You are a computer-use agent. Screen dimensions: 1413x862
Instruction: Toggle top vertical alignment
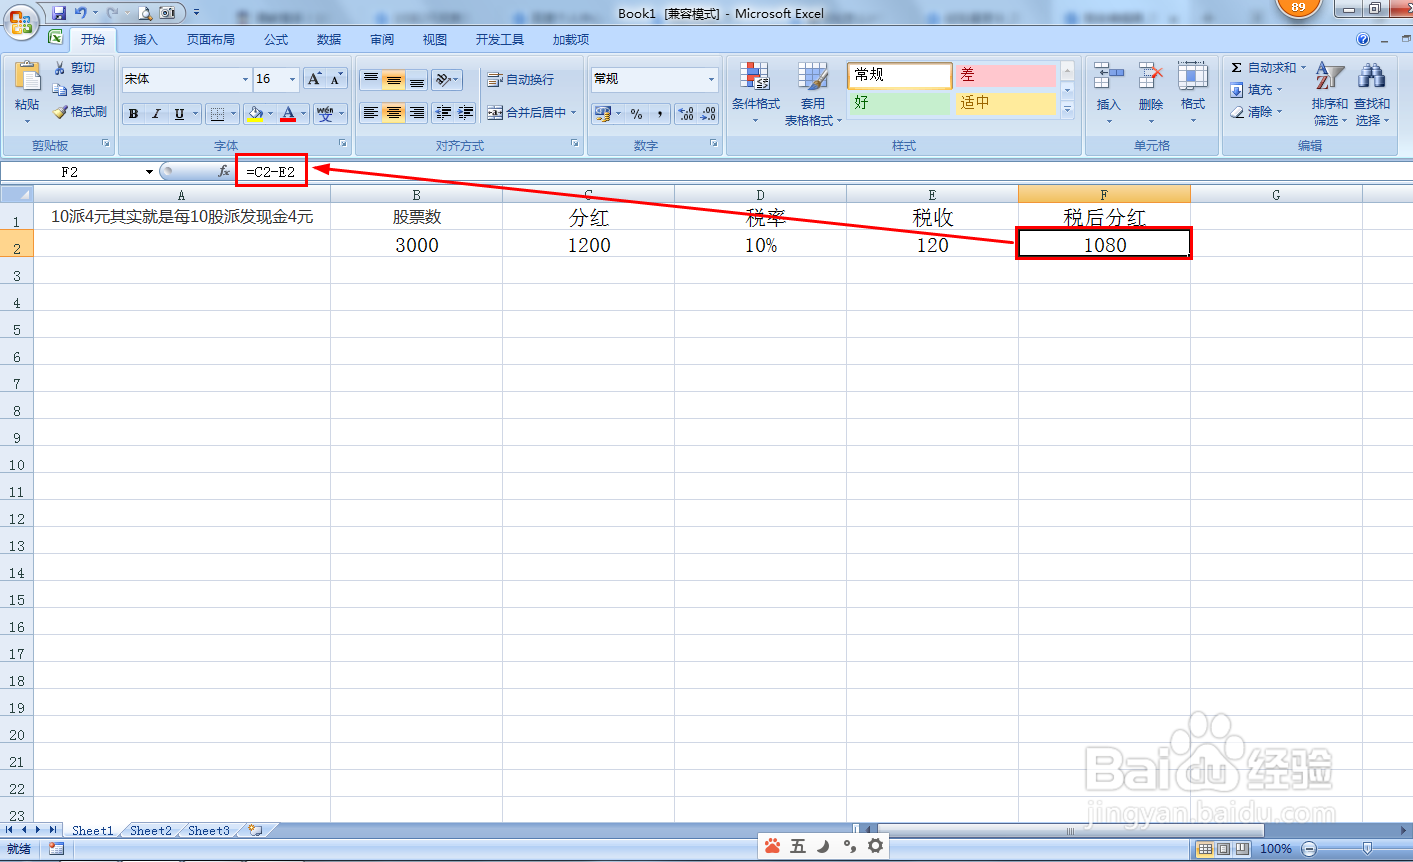(x=371, y=80)
